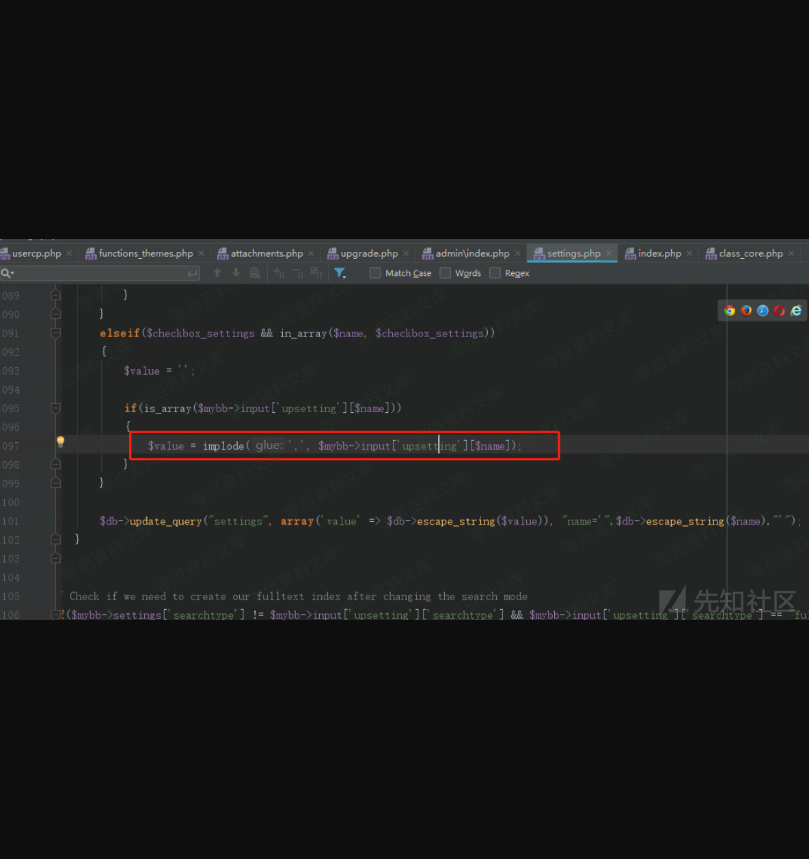809x859 pixels.
Task: Enable the Regex checkbox
Action: [x=495, y=273]
